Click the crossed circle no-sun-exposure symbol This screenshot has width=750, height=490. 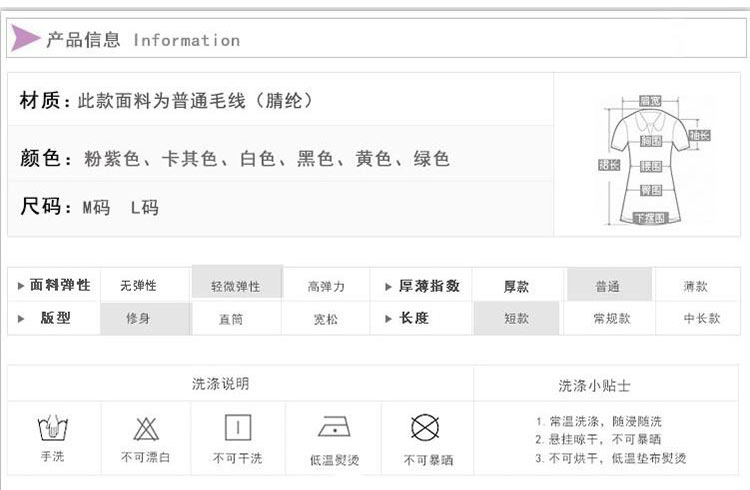click(x=425, y=427)
